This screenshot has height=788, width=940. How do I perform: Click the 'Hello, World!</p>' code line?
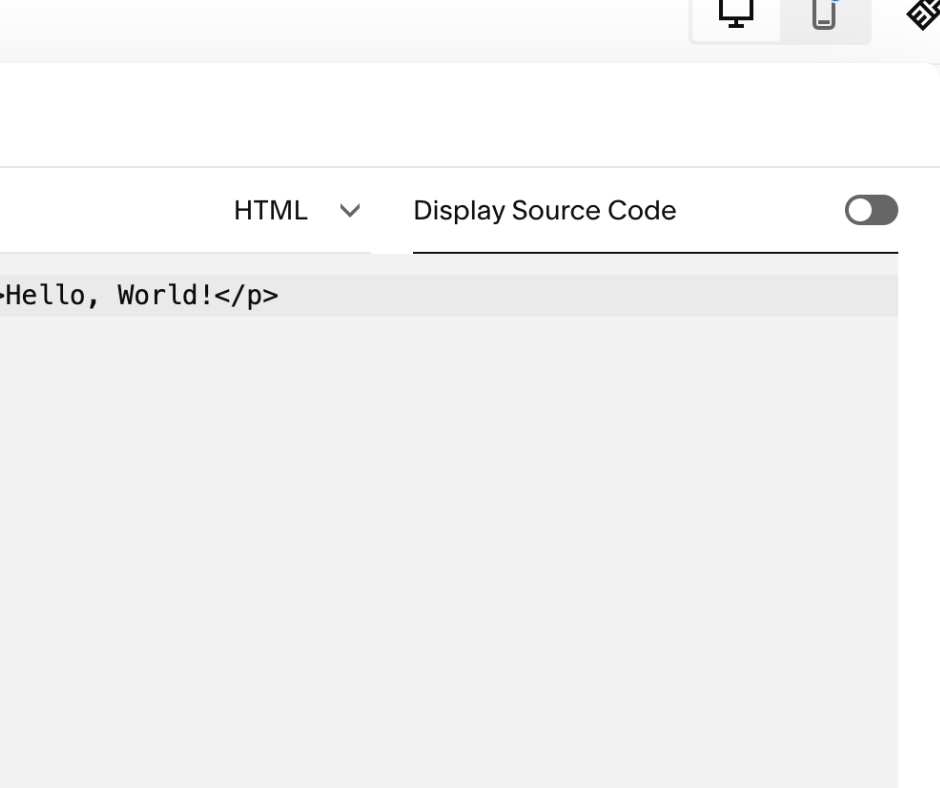[x=449, y=296]
